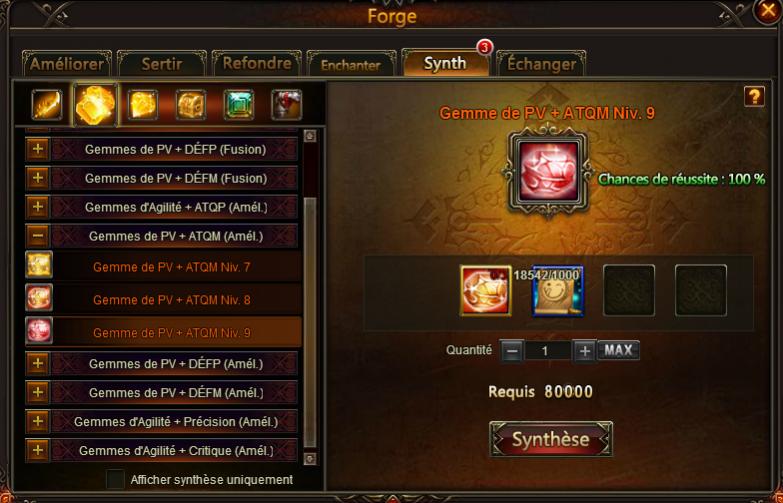783x503 pixels.
Task: Enable Afficher synthèse uniquement checkbox
Action: tap(115, 480)
